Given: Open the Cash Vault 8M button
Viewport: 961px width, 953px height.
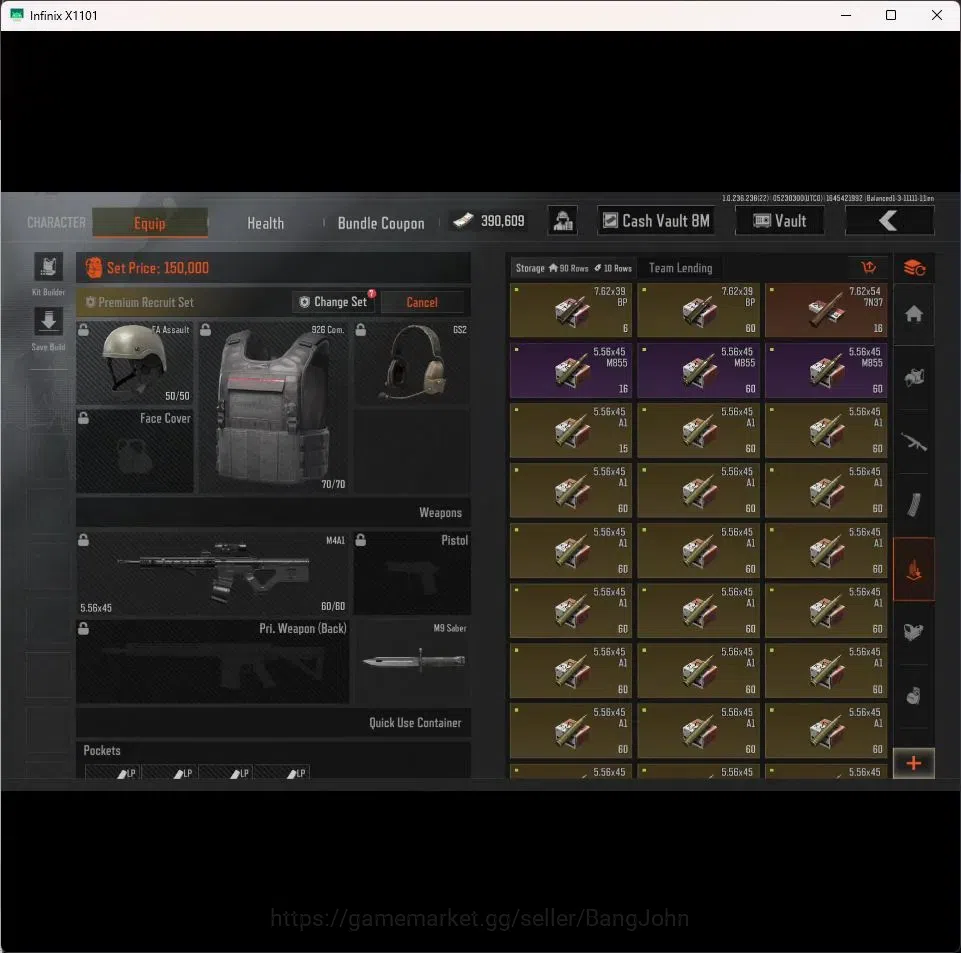Looking at the screenshot, I should click(x=656, y=221).
